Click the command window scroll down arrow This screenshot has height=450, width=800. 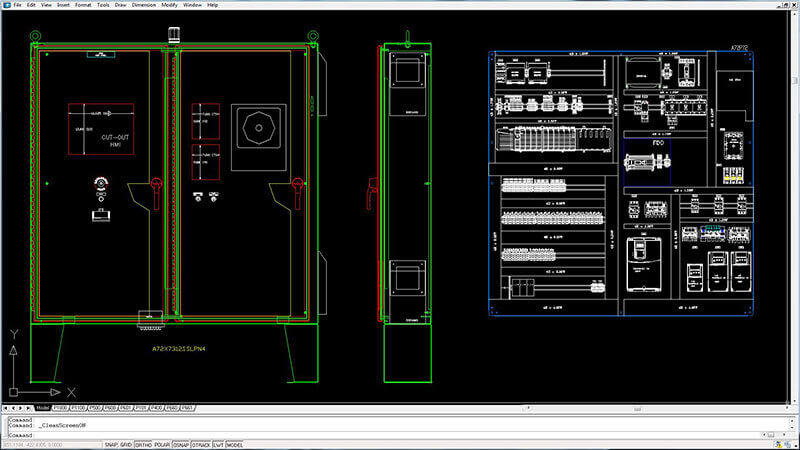click(792, 428)
